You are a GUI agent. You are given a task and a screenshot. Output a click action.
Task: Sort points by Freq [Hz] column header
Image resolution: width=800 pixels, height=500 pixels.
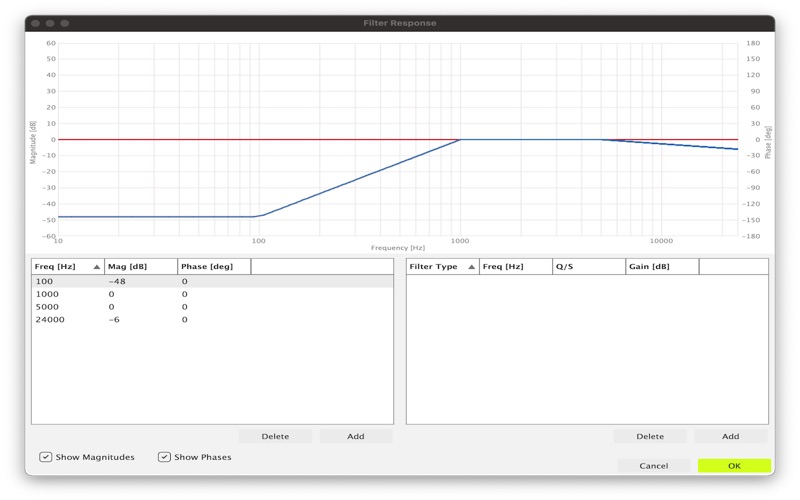pyautogui.click(x=68, y=266)
